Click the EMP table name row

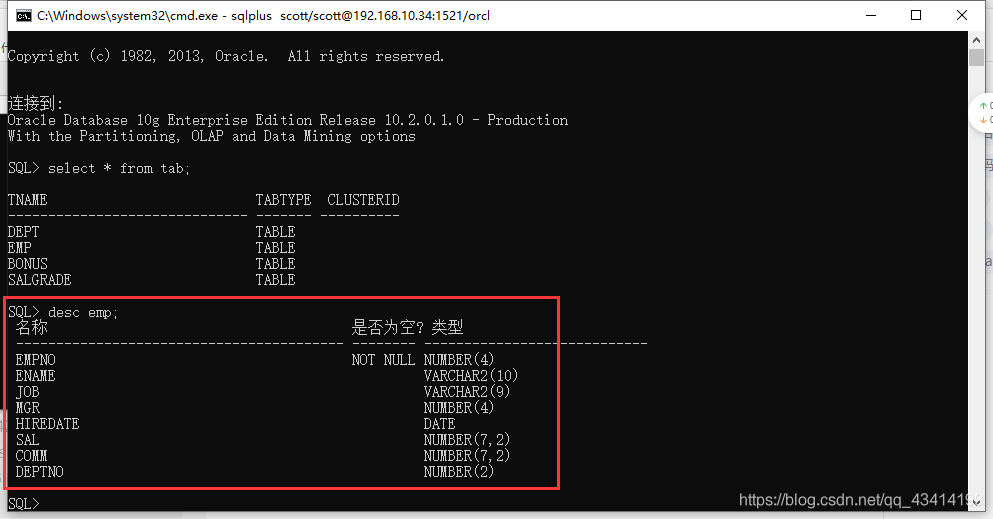(x=20, y=247)
